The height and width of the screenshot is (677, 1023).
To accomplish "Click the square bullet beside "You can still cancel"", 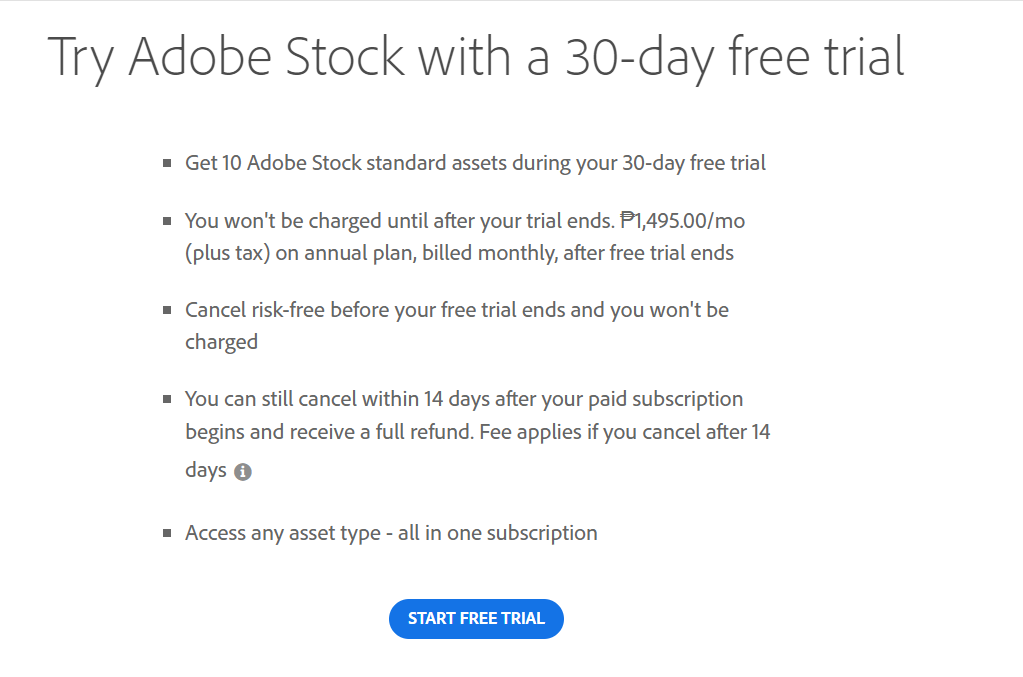I will click(x=167, y=399).
